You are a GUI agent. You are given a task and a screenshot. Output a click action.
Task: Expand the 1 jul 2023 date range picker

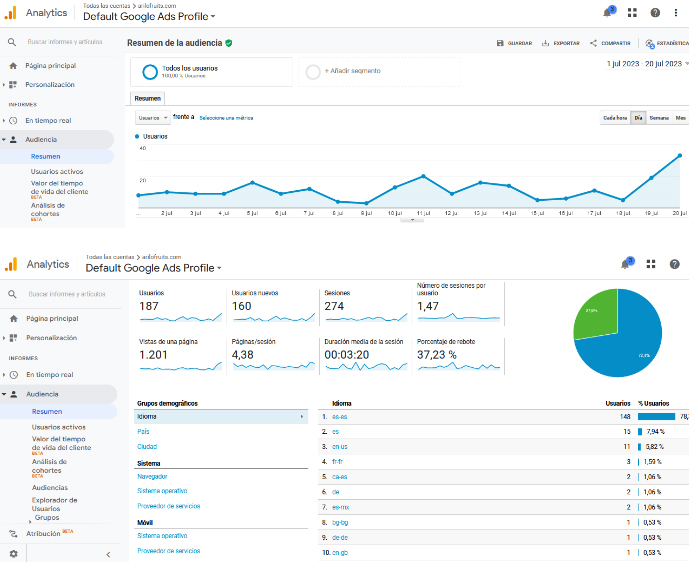[647, 64]
